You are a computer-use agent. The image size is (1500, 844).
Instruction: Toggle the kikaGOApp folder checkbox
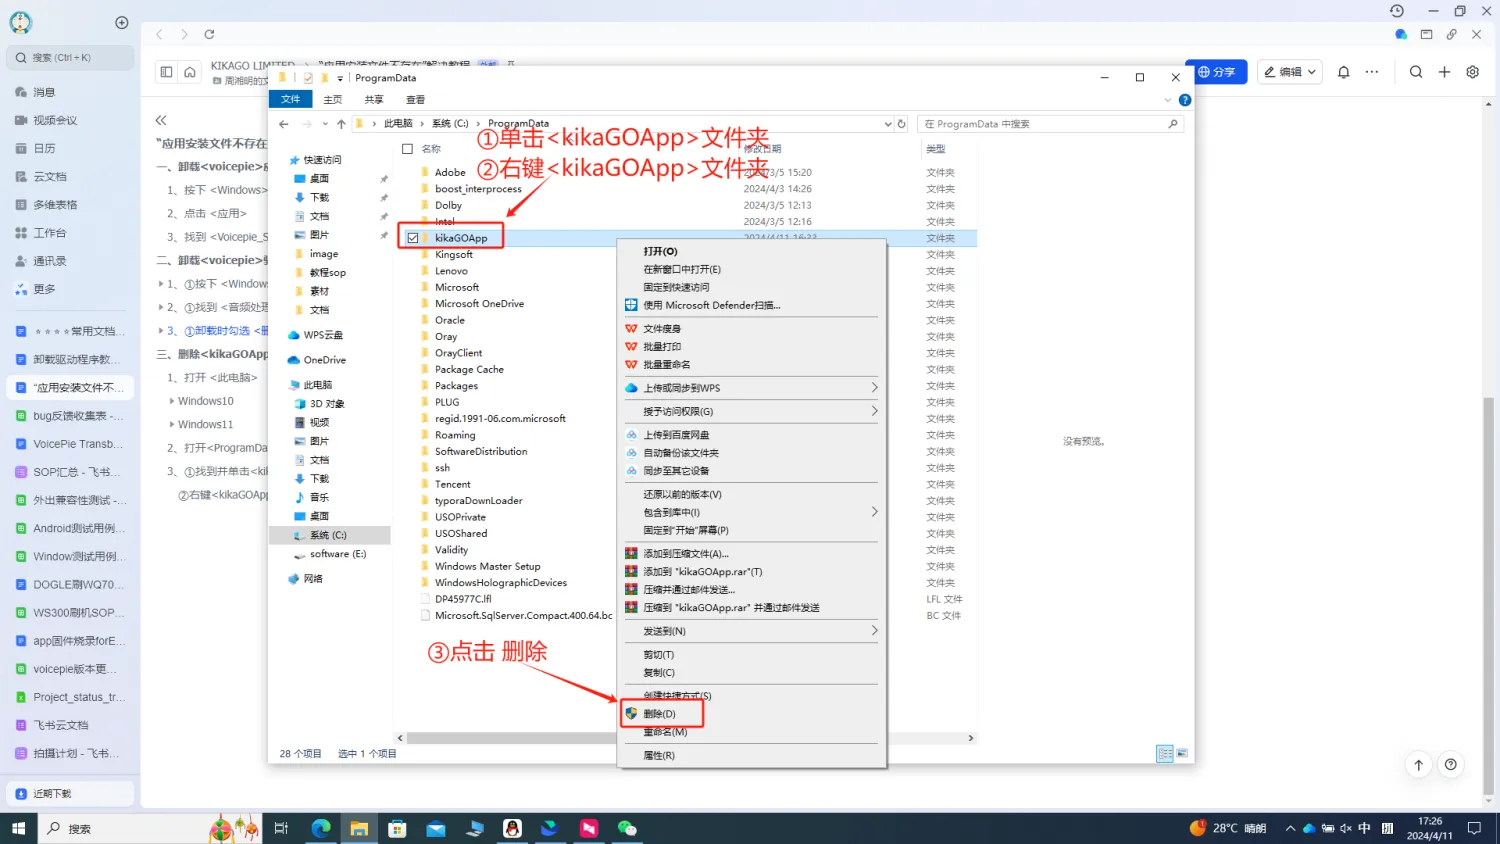[413, 238]
